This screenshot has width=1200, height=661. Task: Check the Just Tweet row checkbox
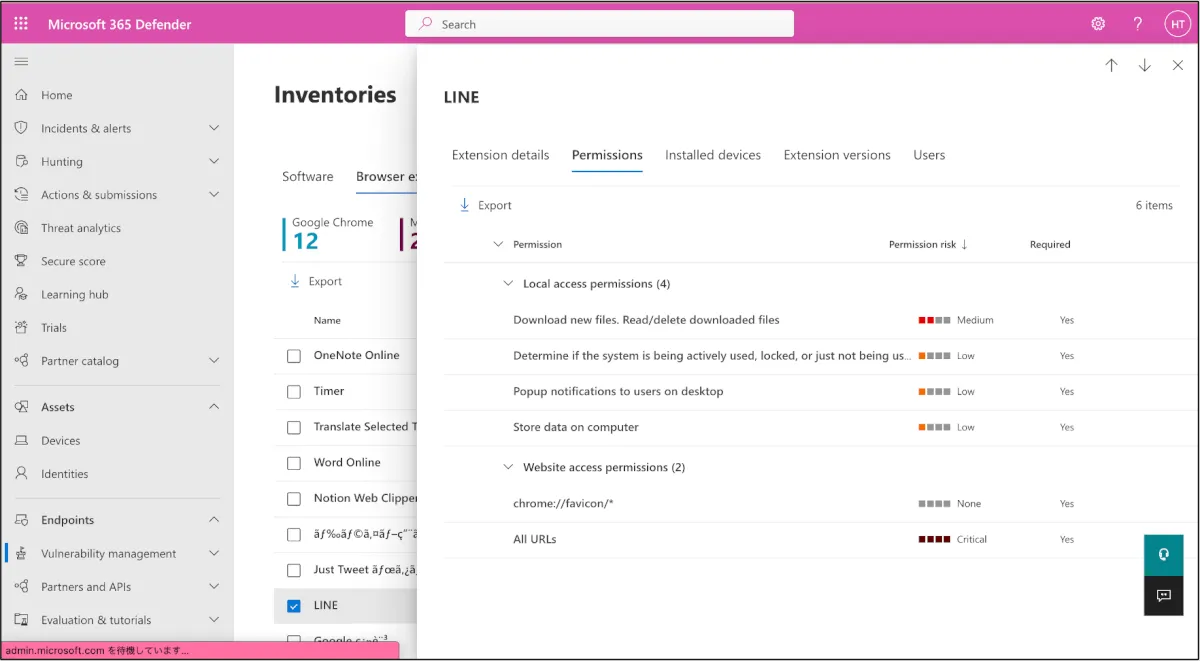coord(294,570)
